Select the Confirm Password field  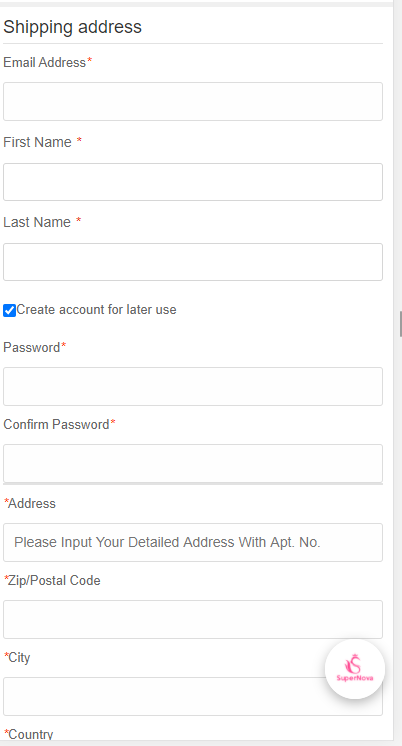193,463
